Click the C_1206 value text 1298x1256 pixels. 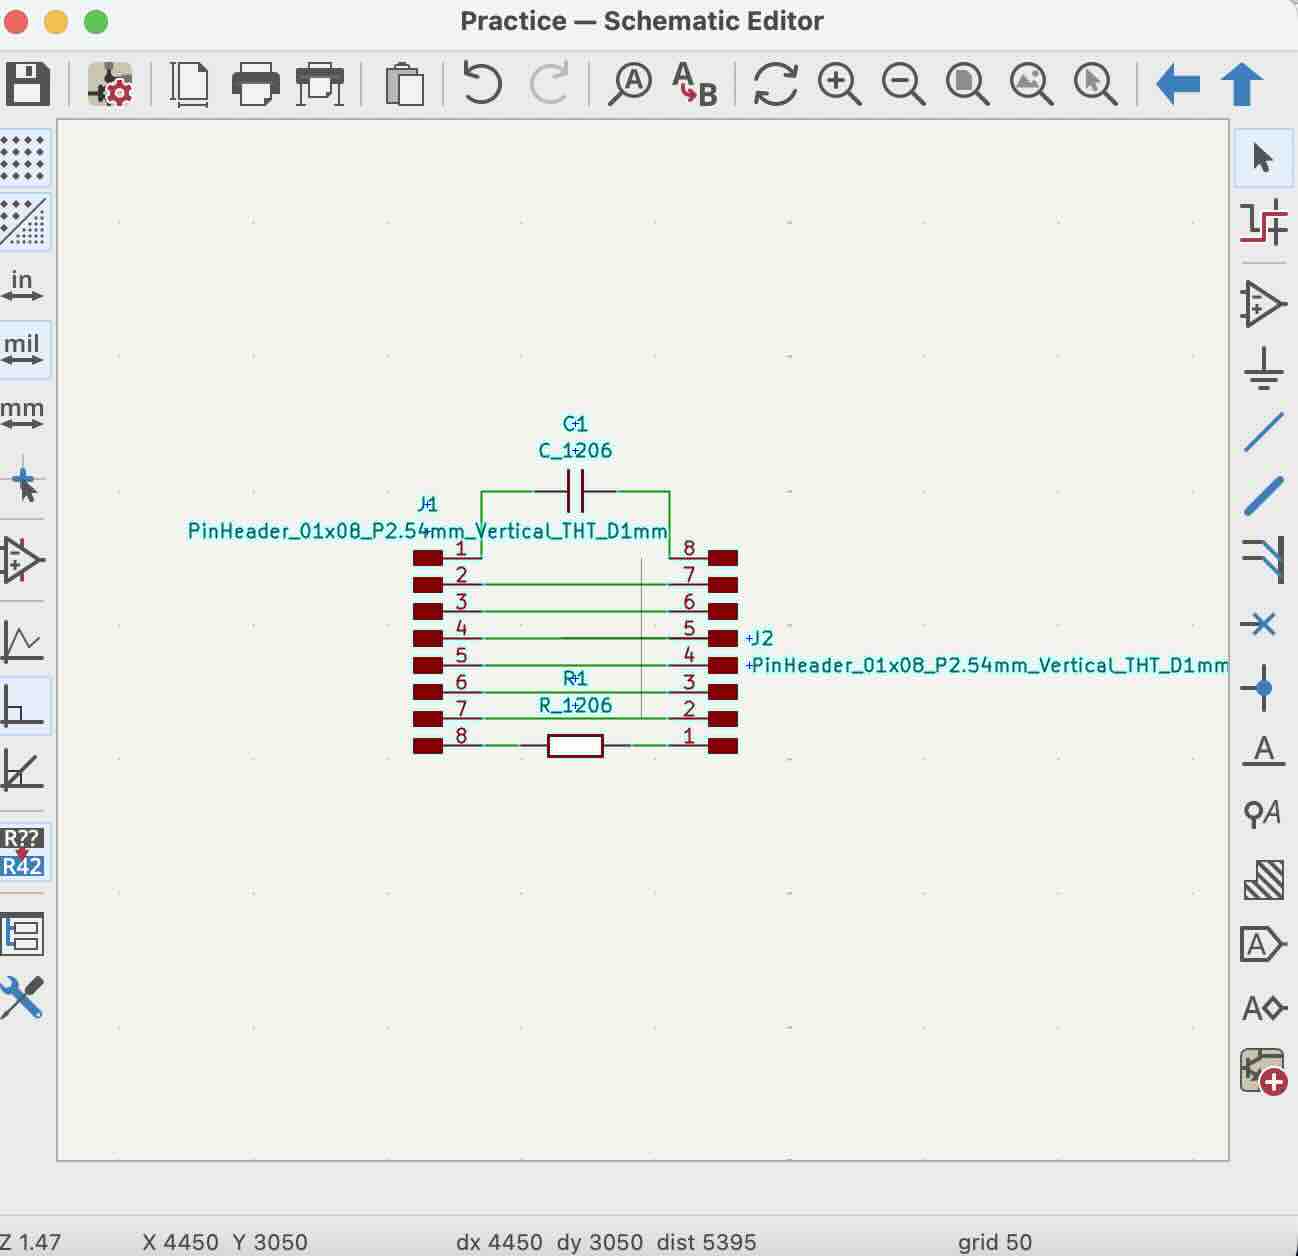[x=575, y=451]
